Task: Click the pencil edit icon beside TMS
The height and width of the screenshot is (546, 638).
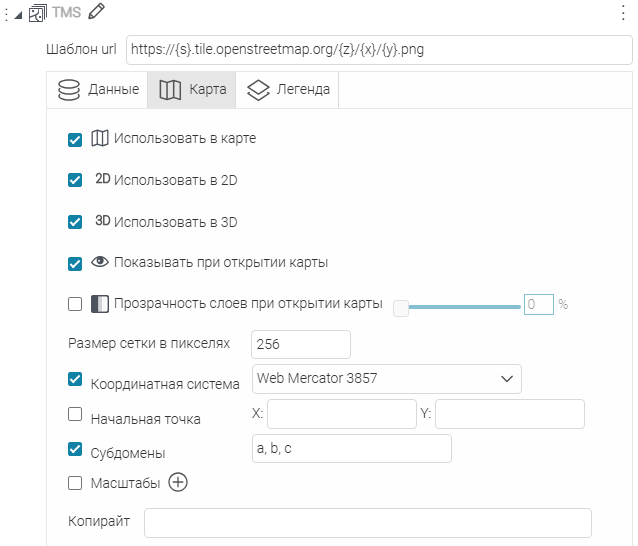Action: tap(96, 12)
